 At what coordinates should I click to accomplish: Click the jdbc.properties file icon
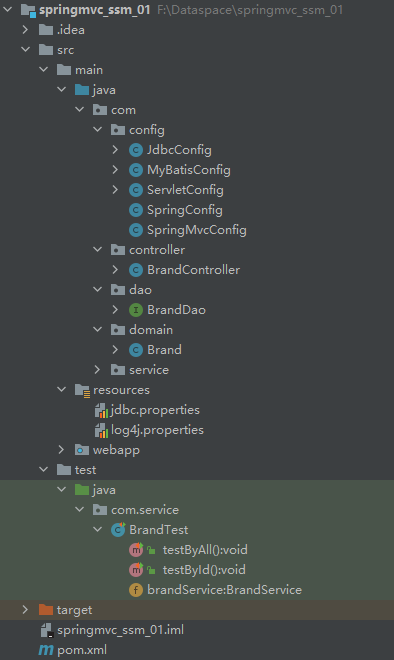tap(101, 410)
